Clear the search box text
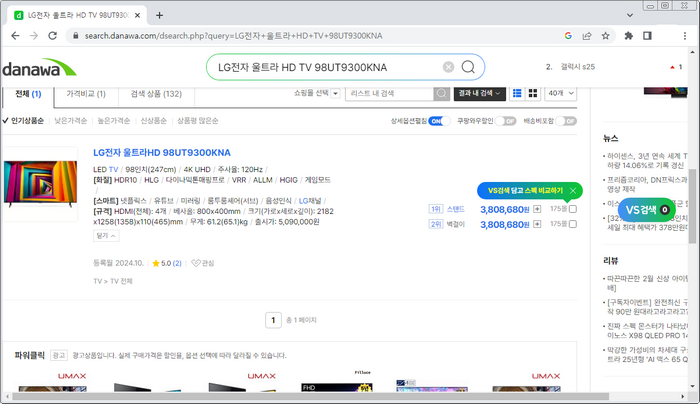The width and height of the screenshot is (700, 404). tap(448, 67)
